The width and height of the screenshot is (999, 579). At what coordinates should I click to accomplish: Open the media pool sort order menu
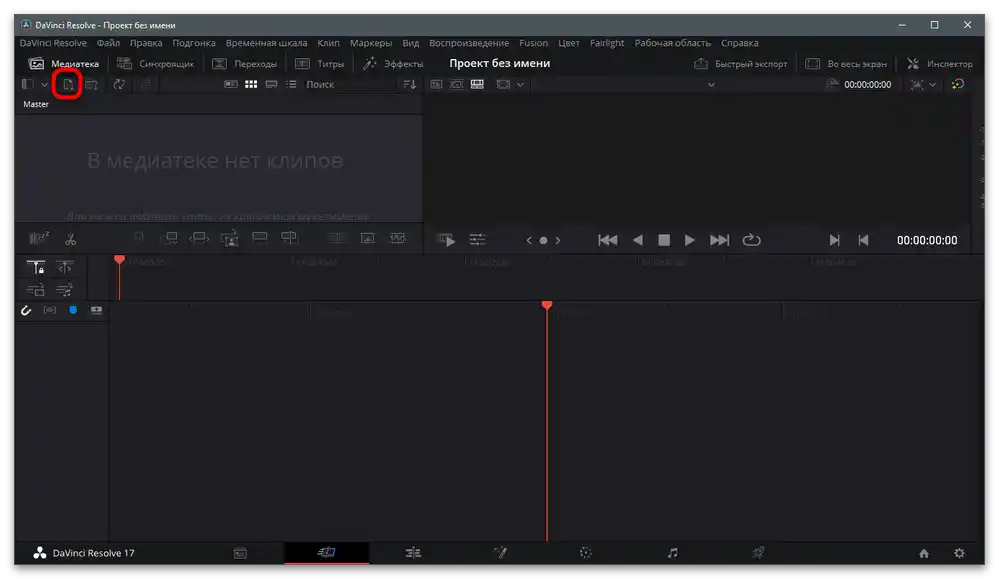410,84
